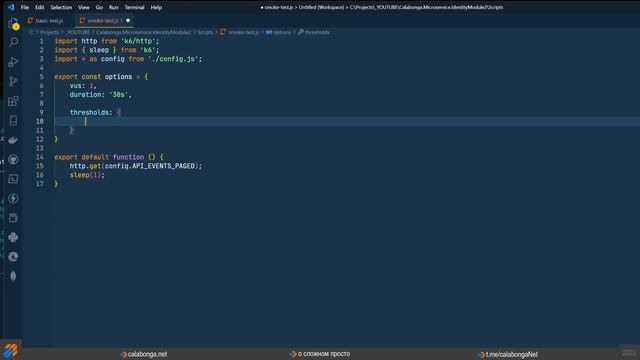Screen dimensions: 640x360
Task: Open the Python view in activity bar
Action: (x=13, y=237)
